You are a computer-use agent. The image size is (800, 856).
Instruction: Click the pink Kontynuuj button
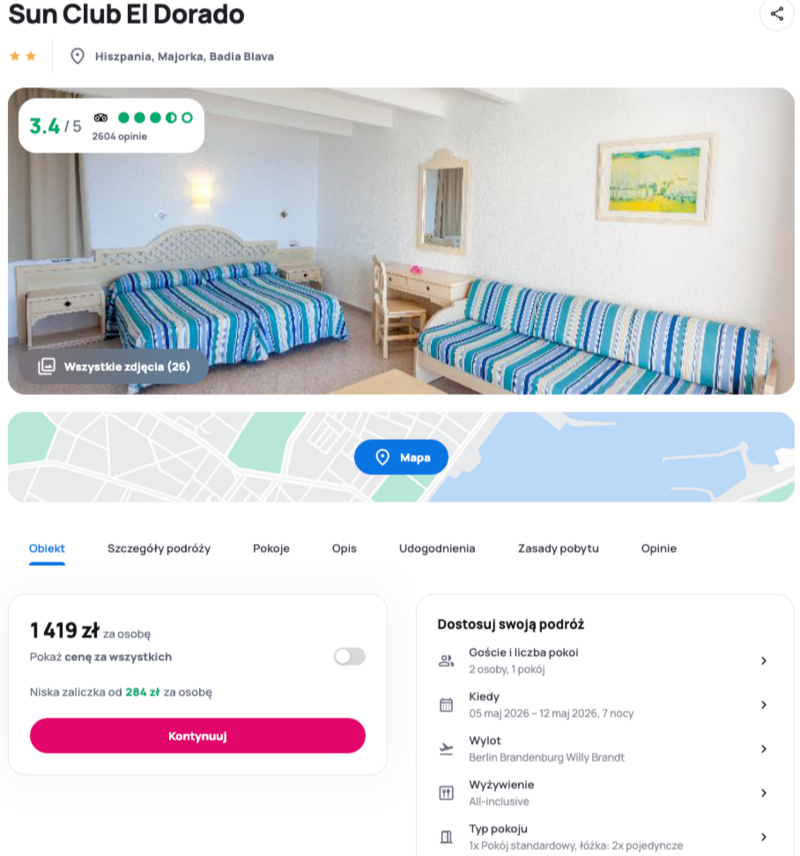[x=198, y=736]
